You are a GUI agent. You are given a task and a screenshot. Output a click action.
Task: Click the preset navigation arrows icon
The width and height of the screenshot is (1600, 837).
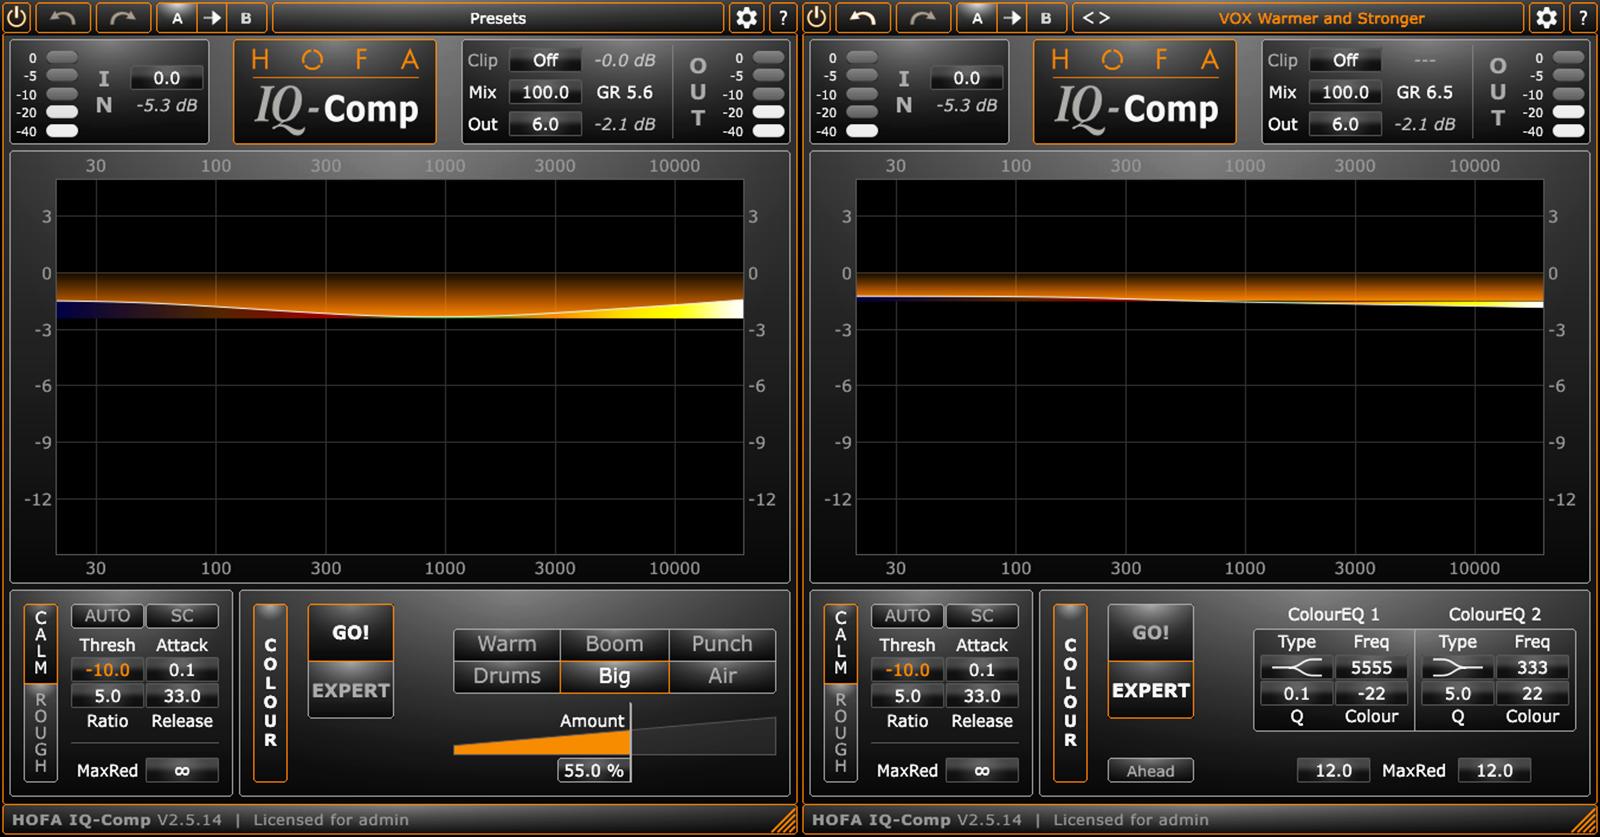click(1096, 17)
